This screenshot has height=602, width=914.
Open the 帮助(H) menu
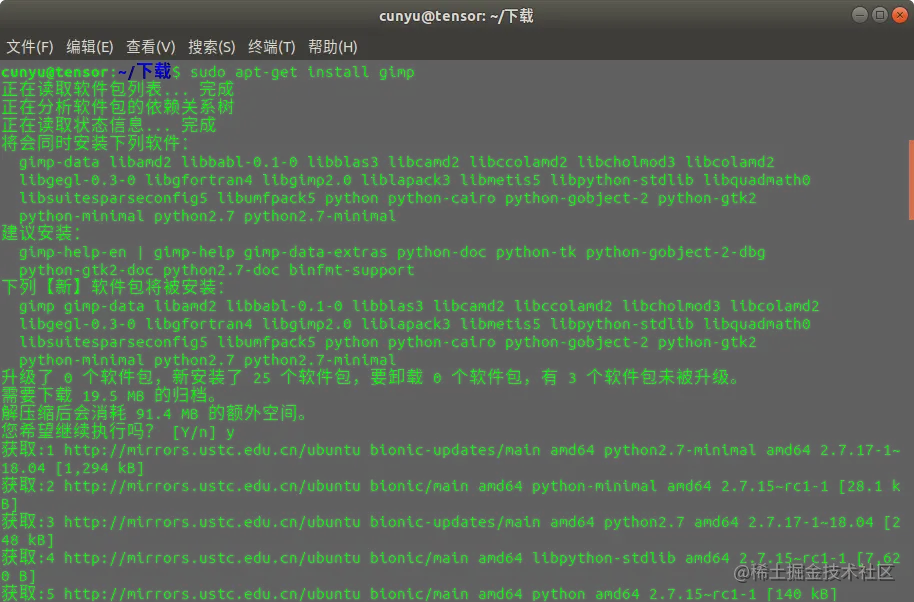332,47
